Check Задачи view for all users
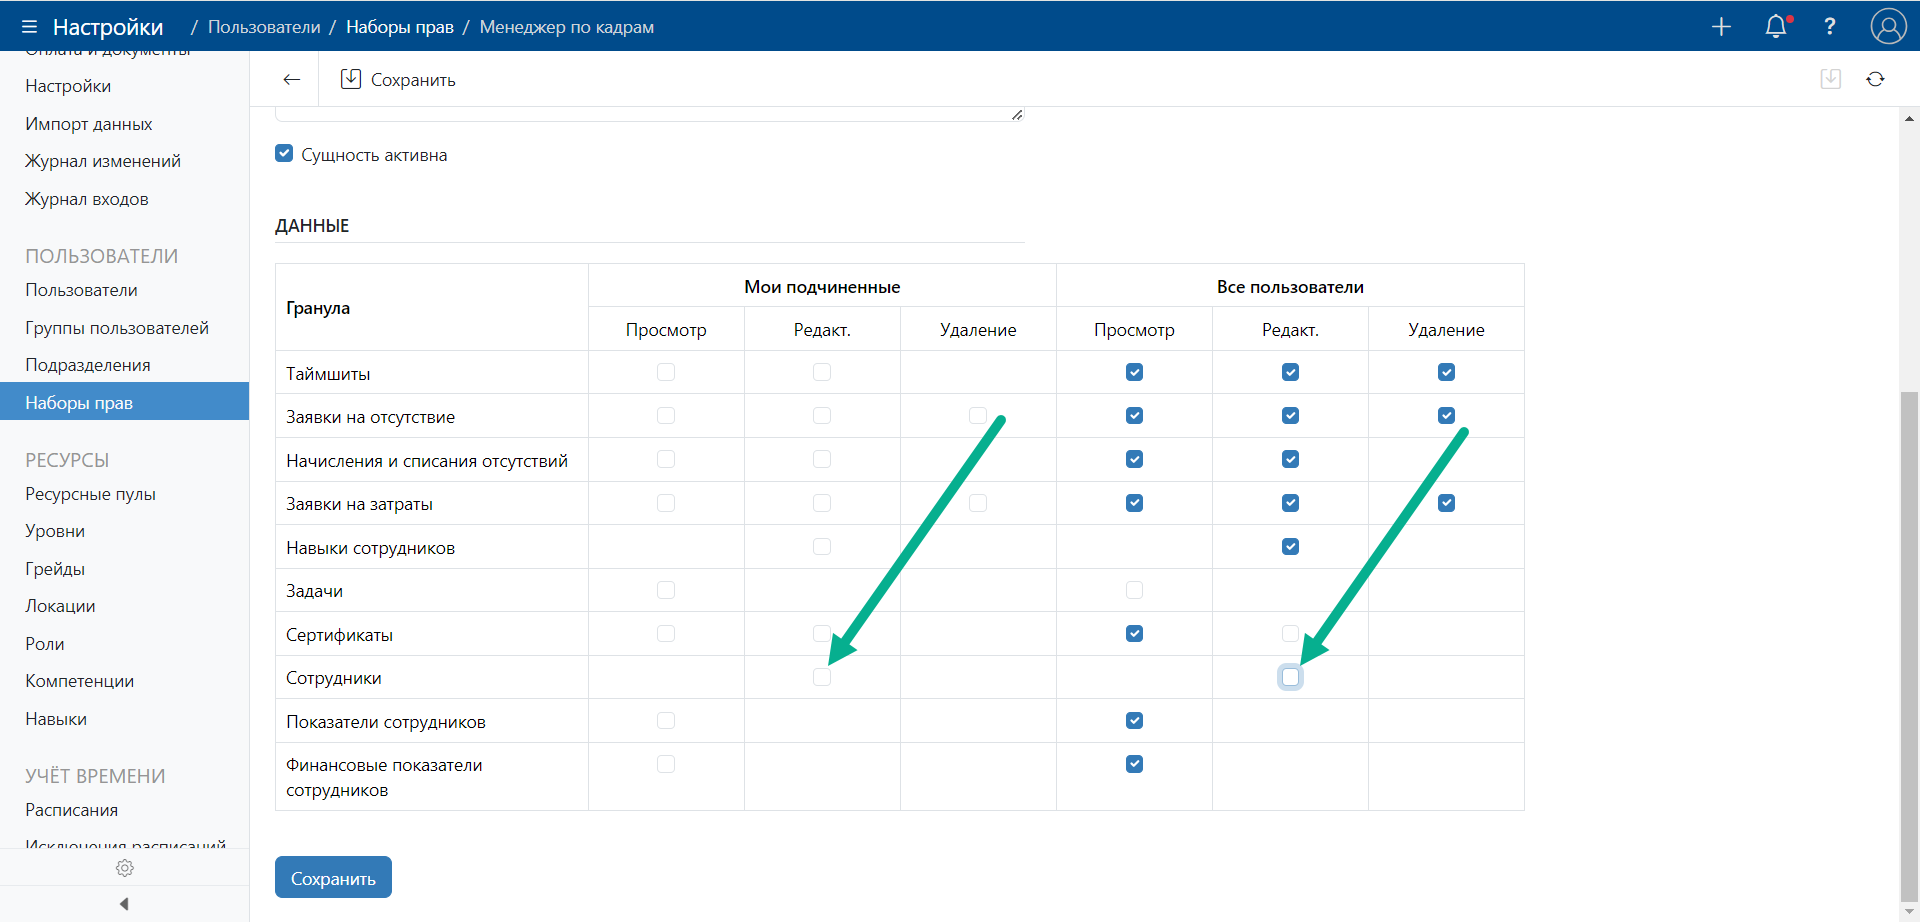The image size is (1920, 922). (x=1134, y=590)
